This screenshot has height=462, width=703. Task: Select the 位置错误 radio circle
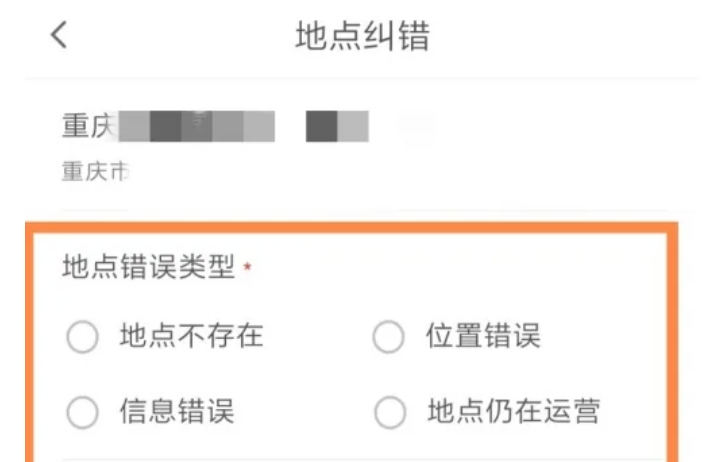coord(388,338)
